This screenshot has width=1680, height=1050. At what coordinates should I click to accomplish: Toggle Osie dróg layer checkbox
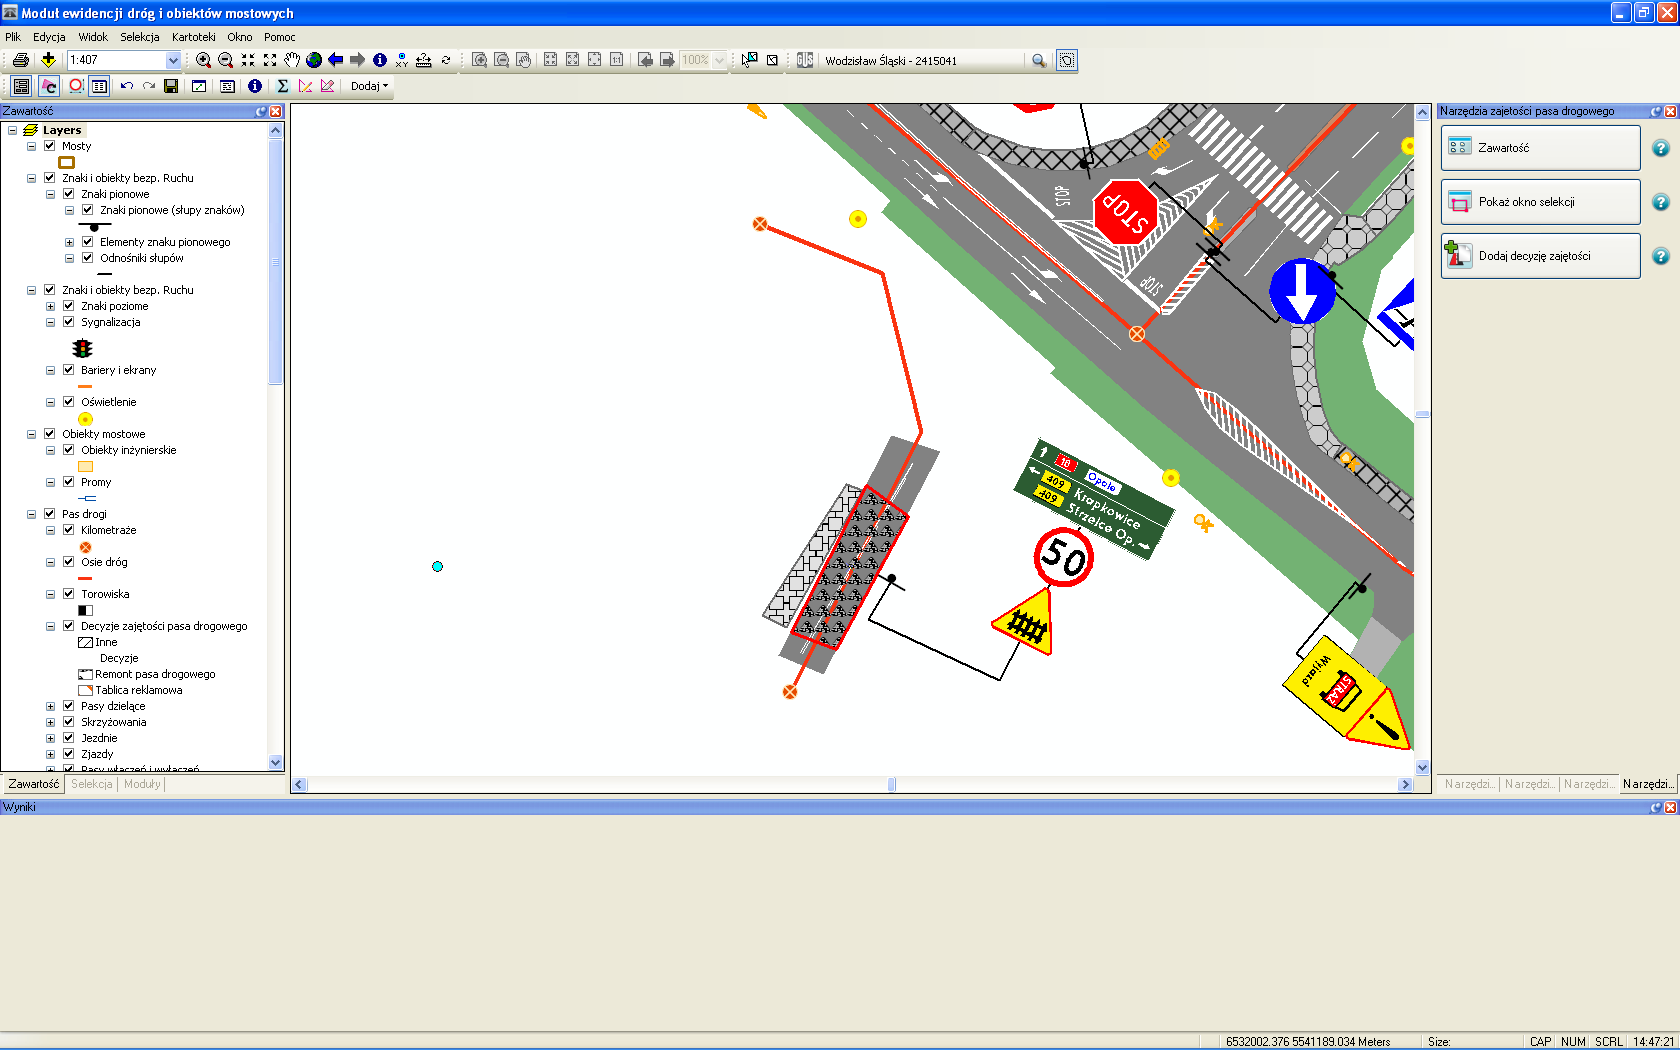point(68,562)
